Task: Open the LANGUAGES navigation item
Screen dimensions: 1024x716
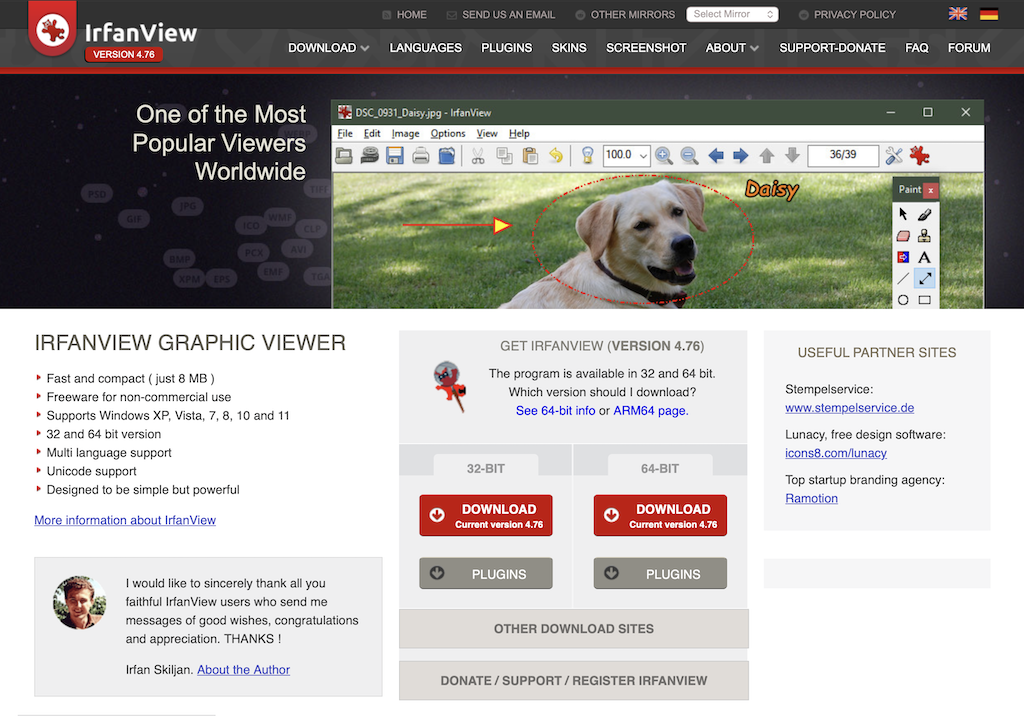Action: 426,48
